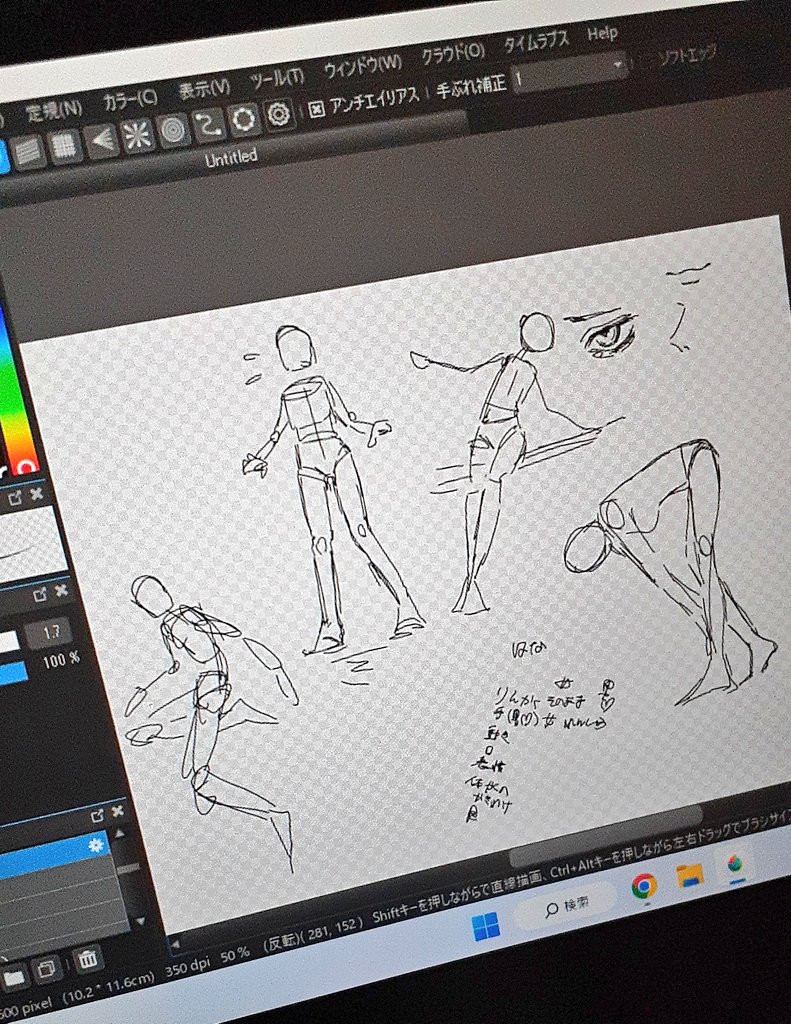Close the layer panel

coord(118,811)
